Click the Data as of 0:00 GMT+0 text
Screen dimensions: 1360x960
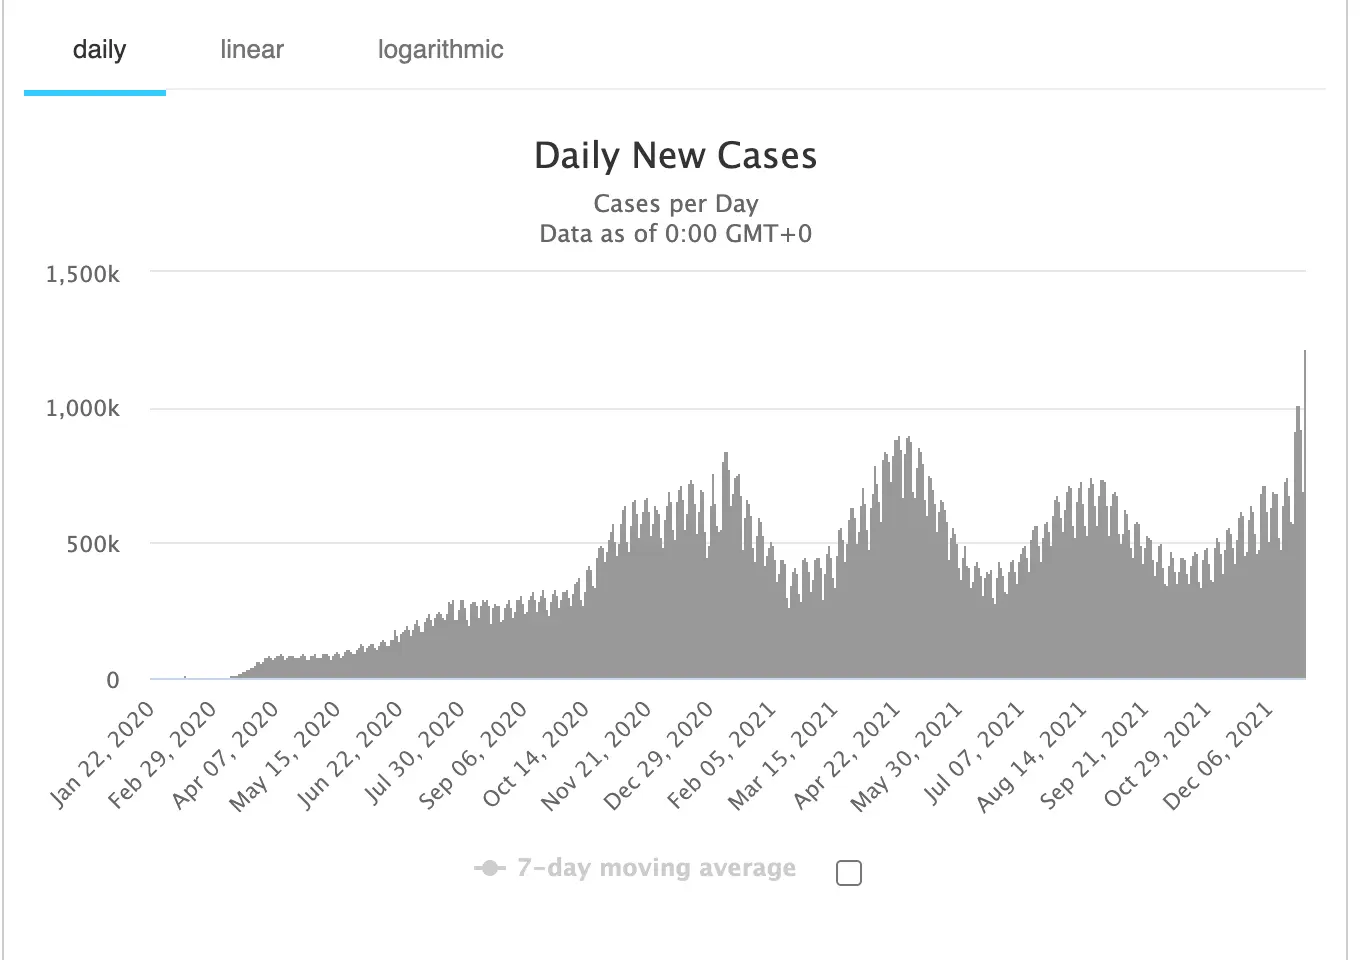point(676,234)
